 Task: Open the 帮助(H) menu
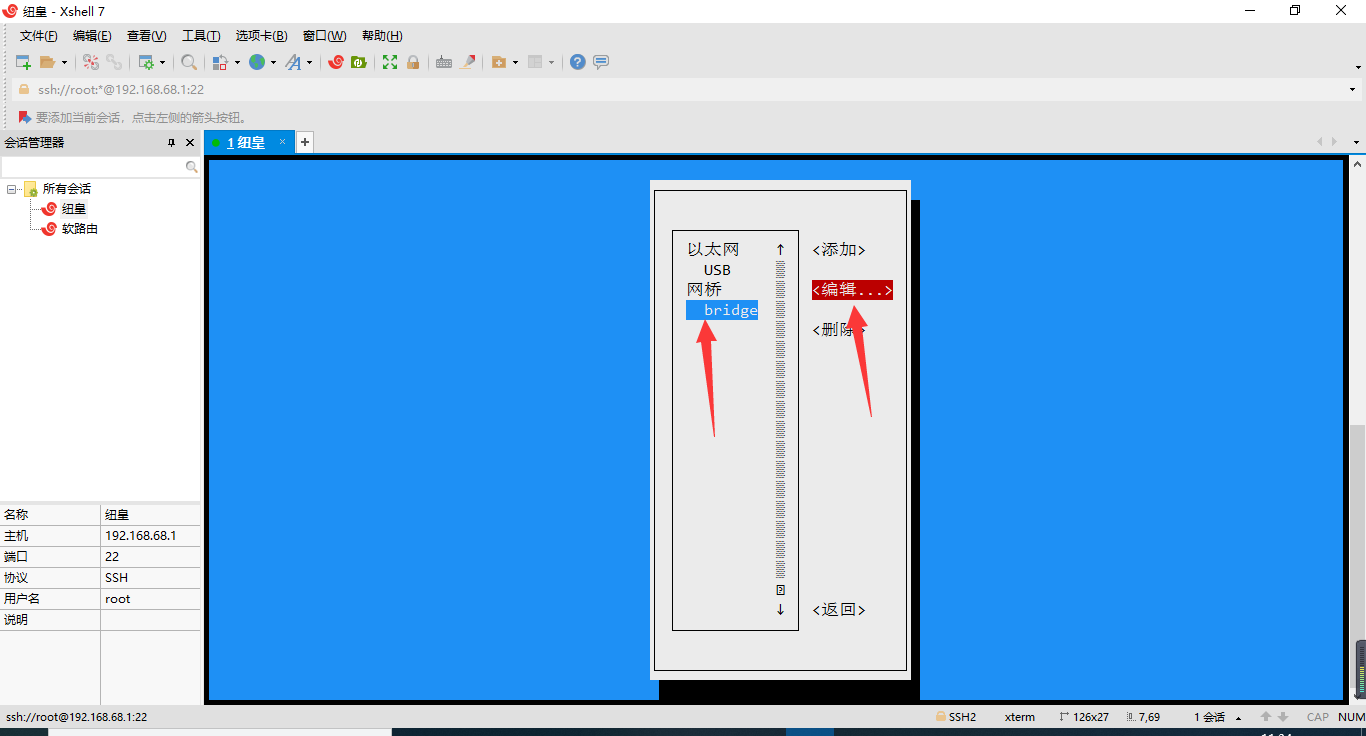pyautogui.click(x=382, y=36)
